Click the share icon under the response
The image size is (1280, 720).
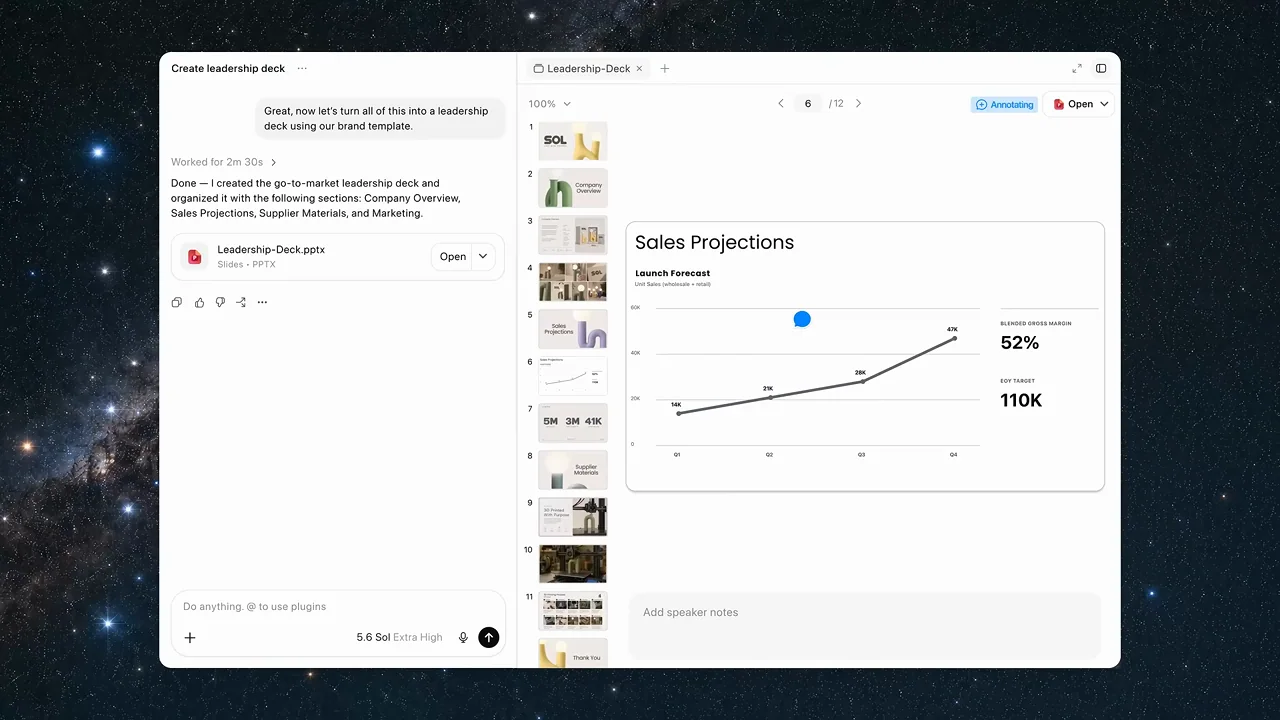click(x=241, y=302)
